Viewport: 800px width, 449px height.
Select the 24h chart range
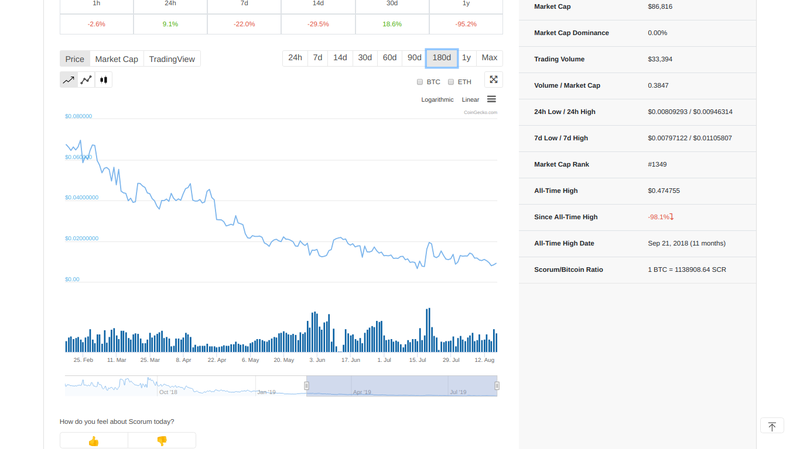pos(295,58)
